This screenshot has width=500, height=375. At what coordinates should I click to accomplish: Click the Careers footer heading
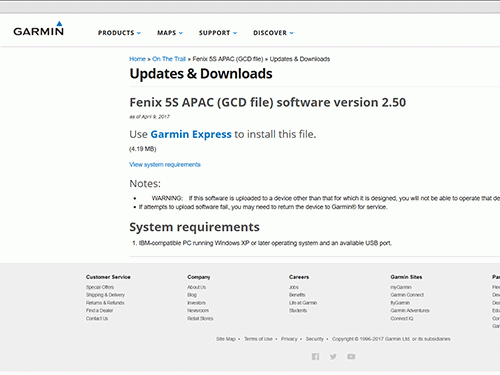pos(299,277)
